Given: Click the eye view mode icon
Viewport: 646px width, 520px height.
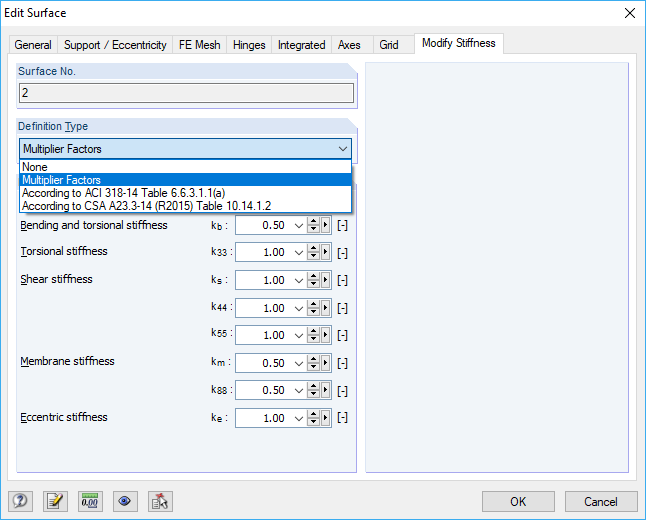Looking at the screenshot, I should [125, 501].
